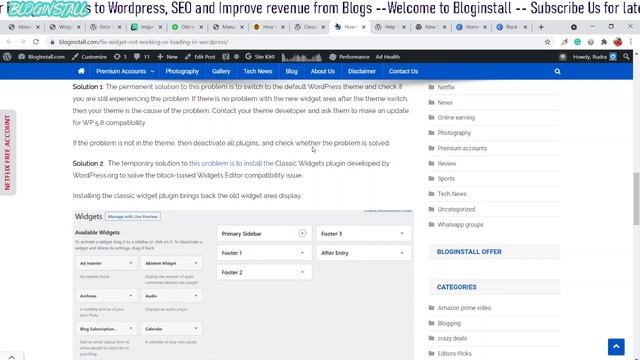This screenshot has height=360, width=640.
Task: Open Howdy, Rudra account menu
Action: (594, 57)
